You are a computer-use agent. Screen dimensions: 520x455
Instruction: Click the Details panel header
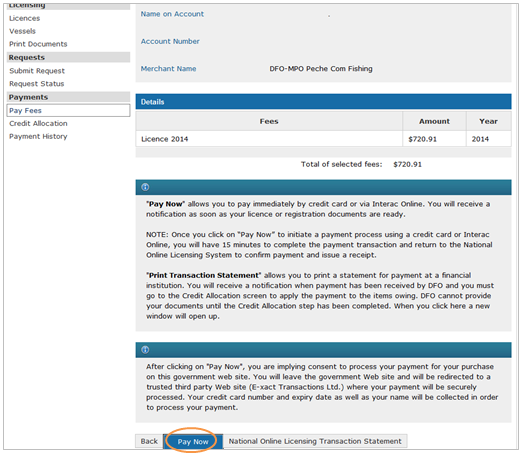[x=323, y=102]
